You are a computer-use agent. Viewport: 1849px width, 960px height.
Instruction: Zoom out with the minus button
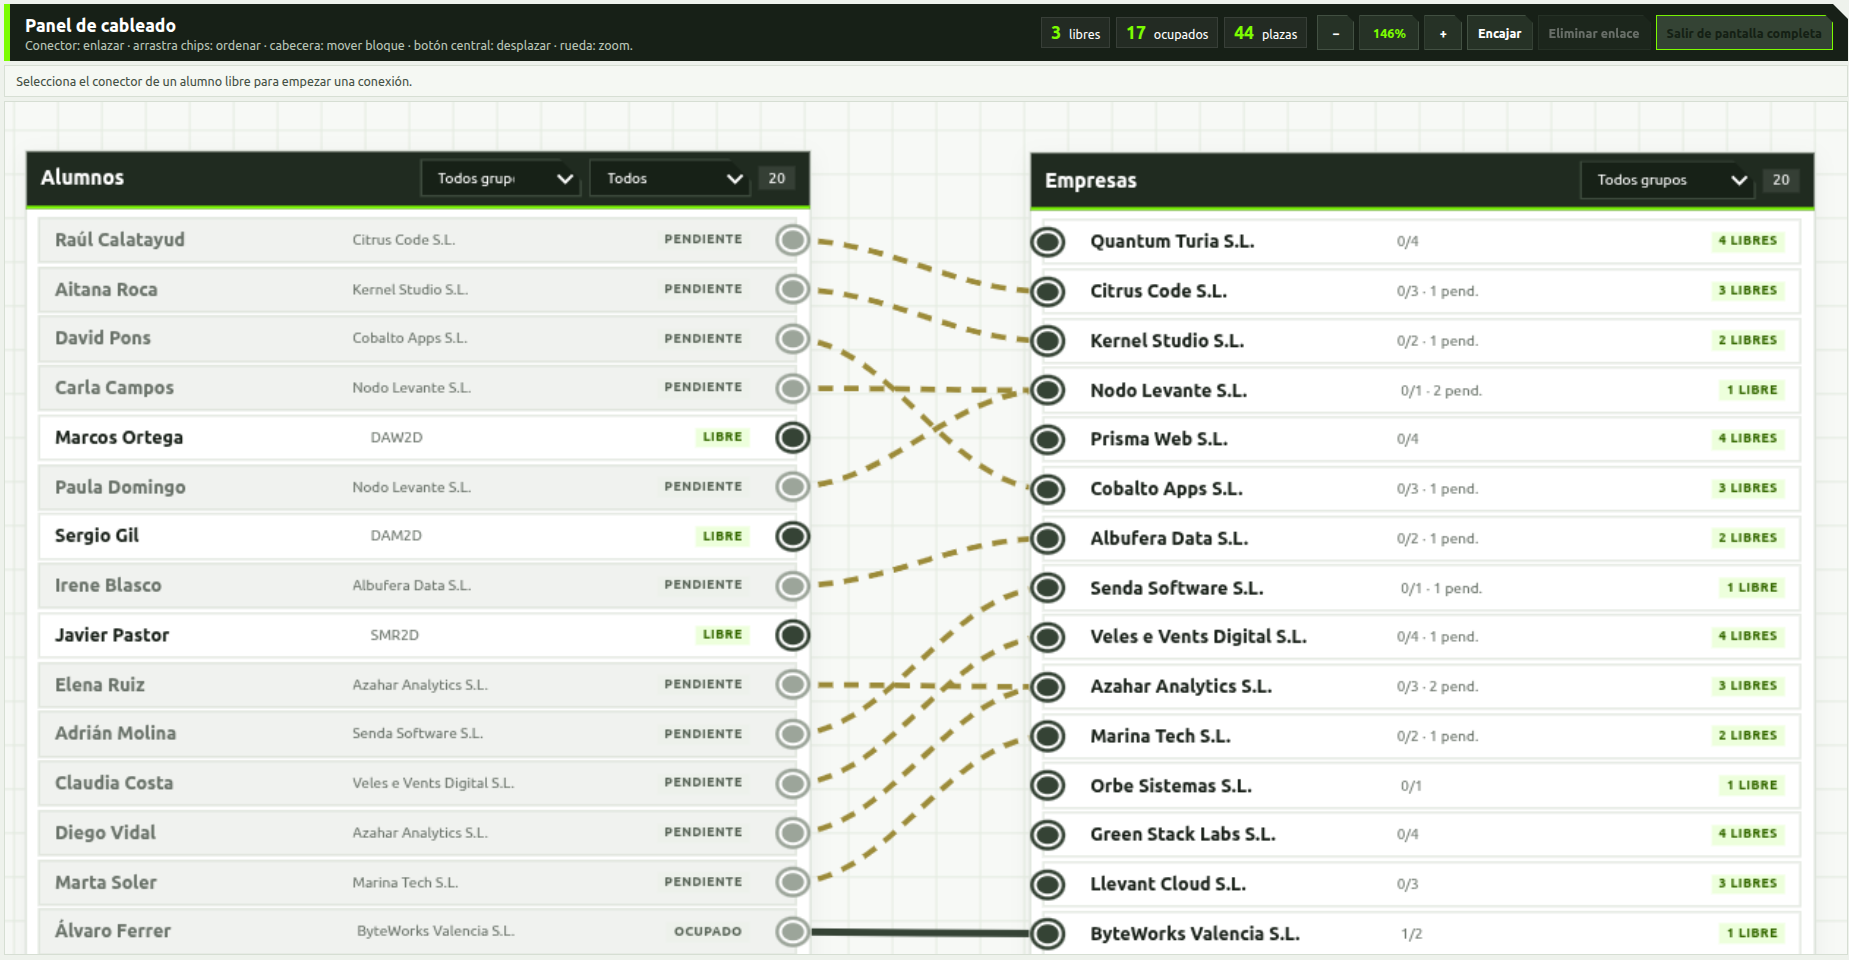(1335, 33)
